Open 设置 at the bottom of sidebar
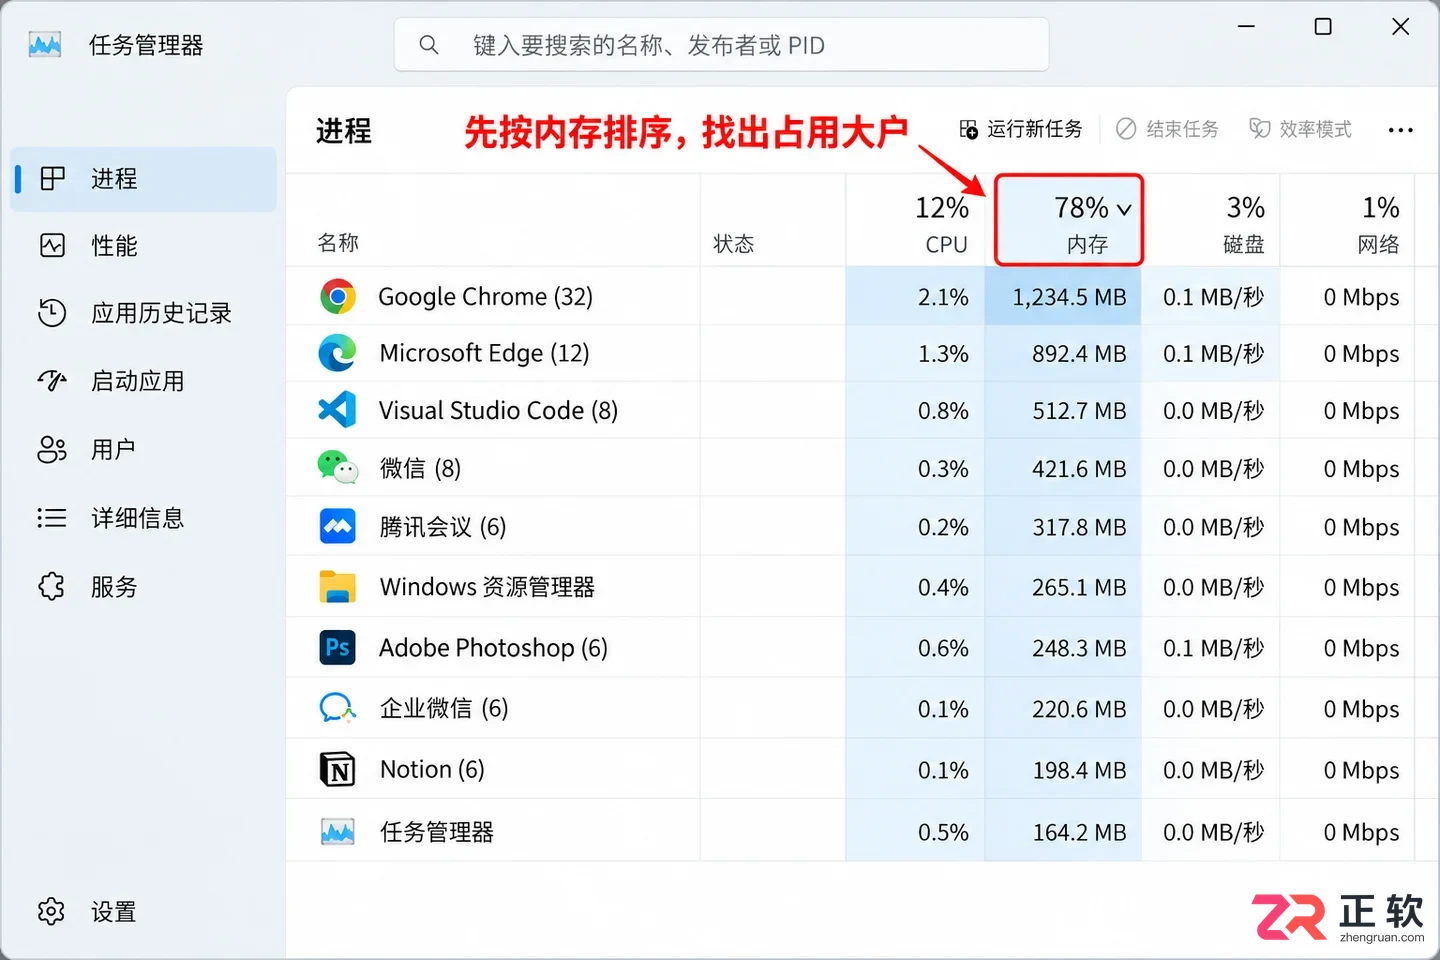Viewport: 1440px width, 960px height. click(144, 912)
